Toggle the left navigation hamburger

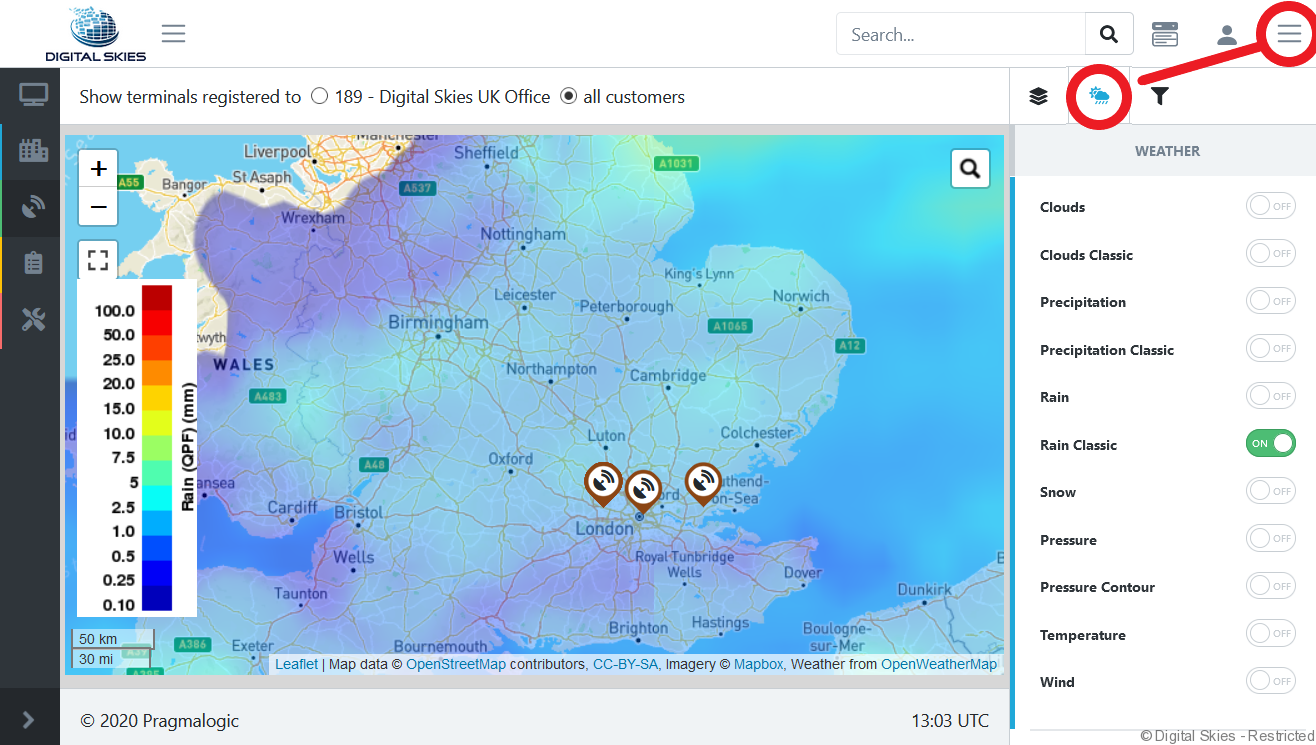click(174, 34)
